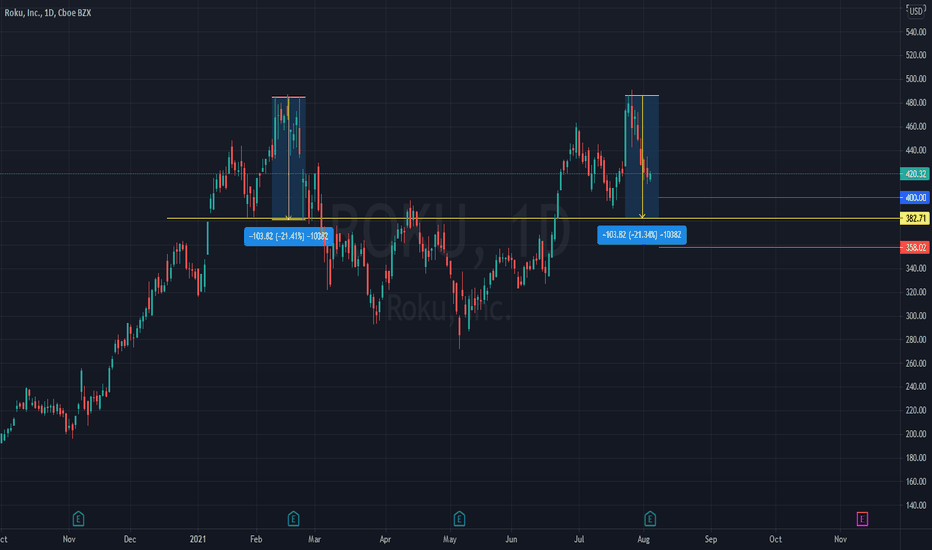932x550 pixels.
Task: Click the 340.00 price axis label
Action: coord(915,268)
